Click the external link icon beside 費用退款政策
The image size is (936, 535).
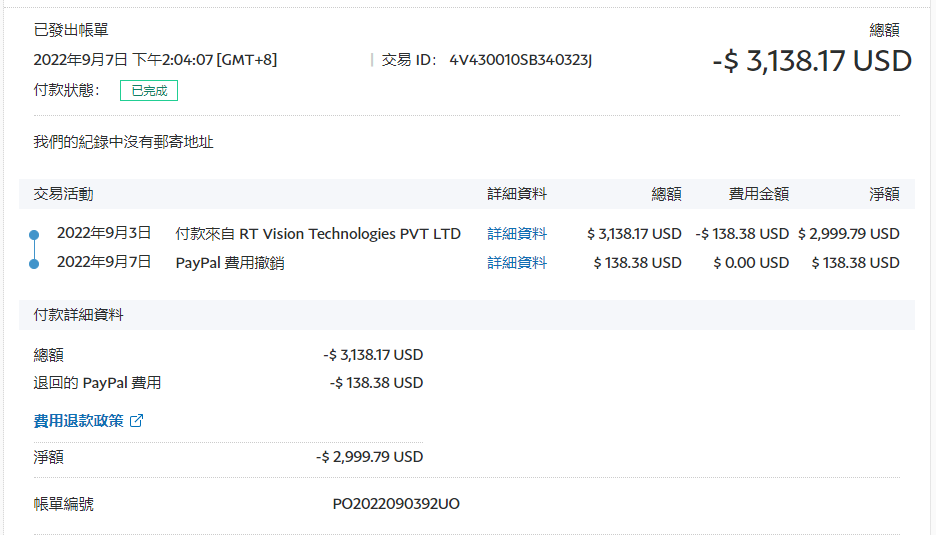137,421
